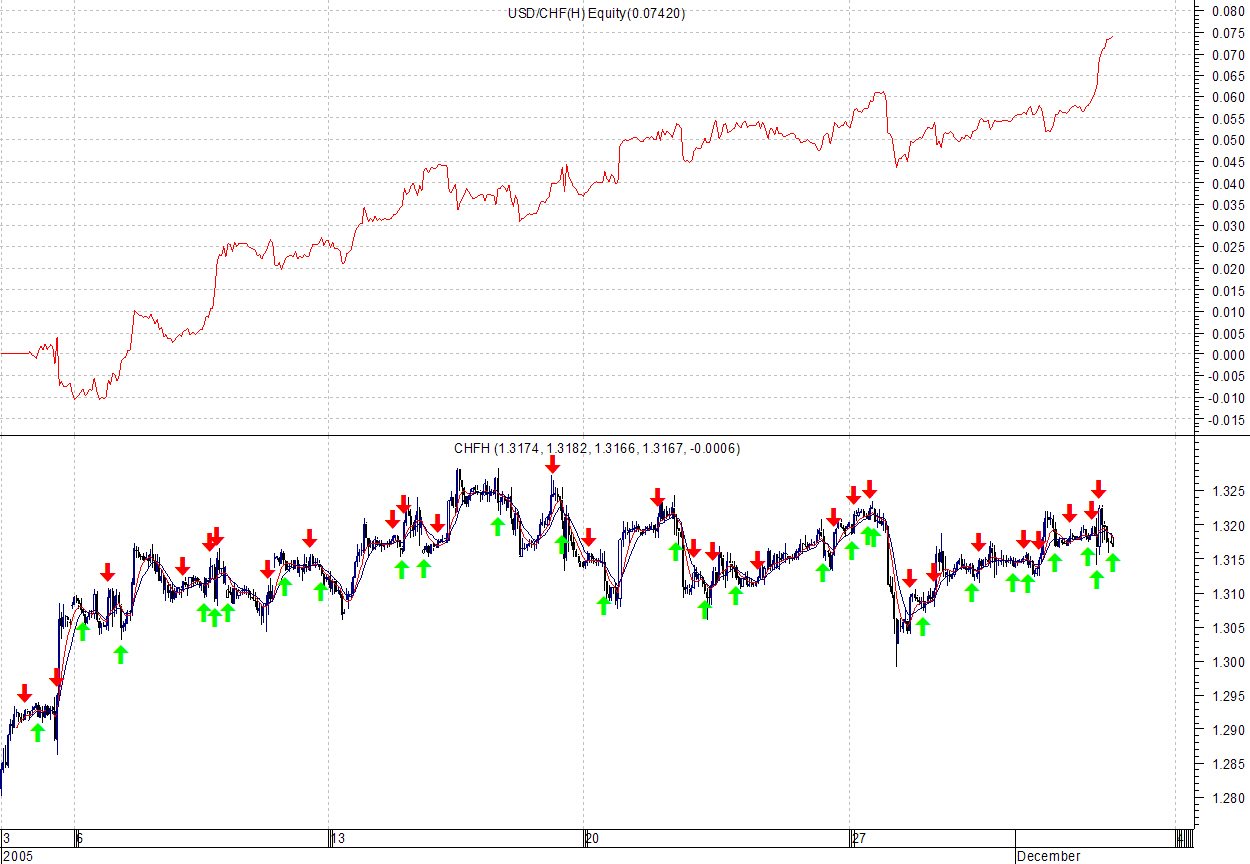1250x864 pixels.
Task: Select the rightmost green buy arrow
Action: pos(1112,562)
